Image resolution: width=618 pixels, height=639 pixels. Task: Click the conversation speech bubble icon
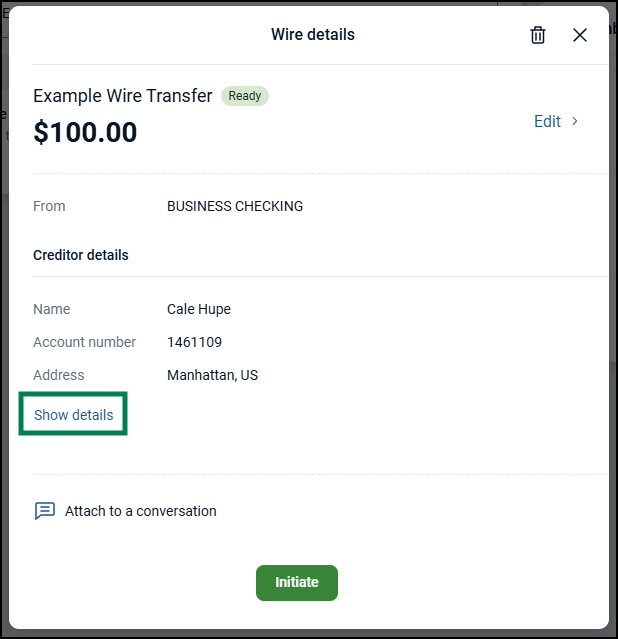click(x=45, y=511)
